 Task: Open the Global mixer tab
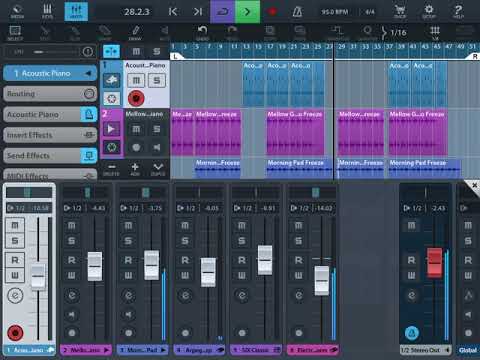tap(468, 350)
